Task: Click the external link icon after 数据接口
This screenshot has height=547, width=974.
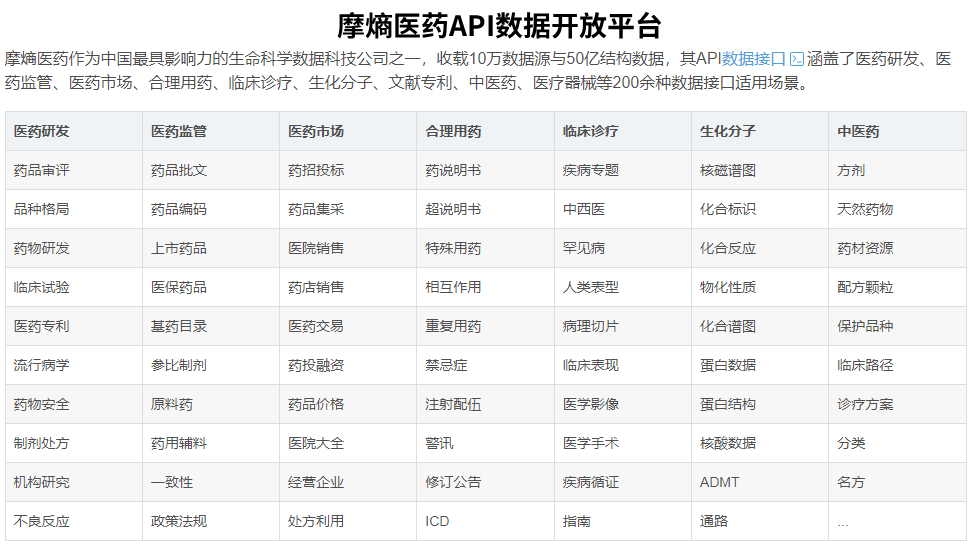Action: click(x=797, y=60)
